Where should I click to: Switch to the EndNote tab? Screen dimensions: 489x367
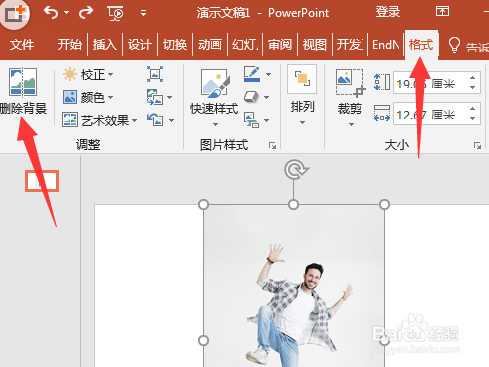(385, 44)
